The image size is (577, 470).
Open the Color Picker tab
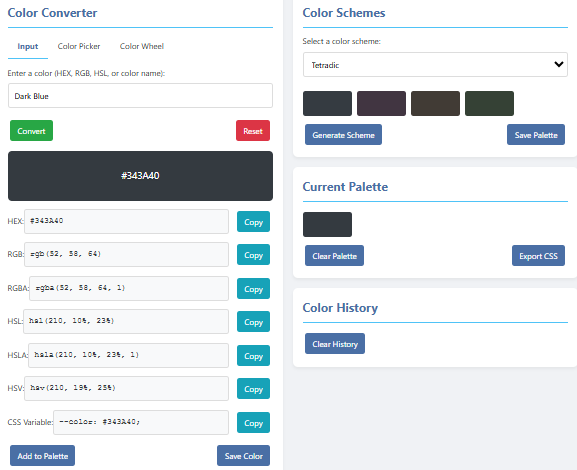79,46
